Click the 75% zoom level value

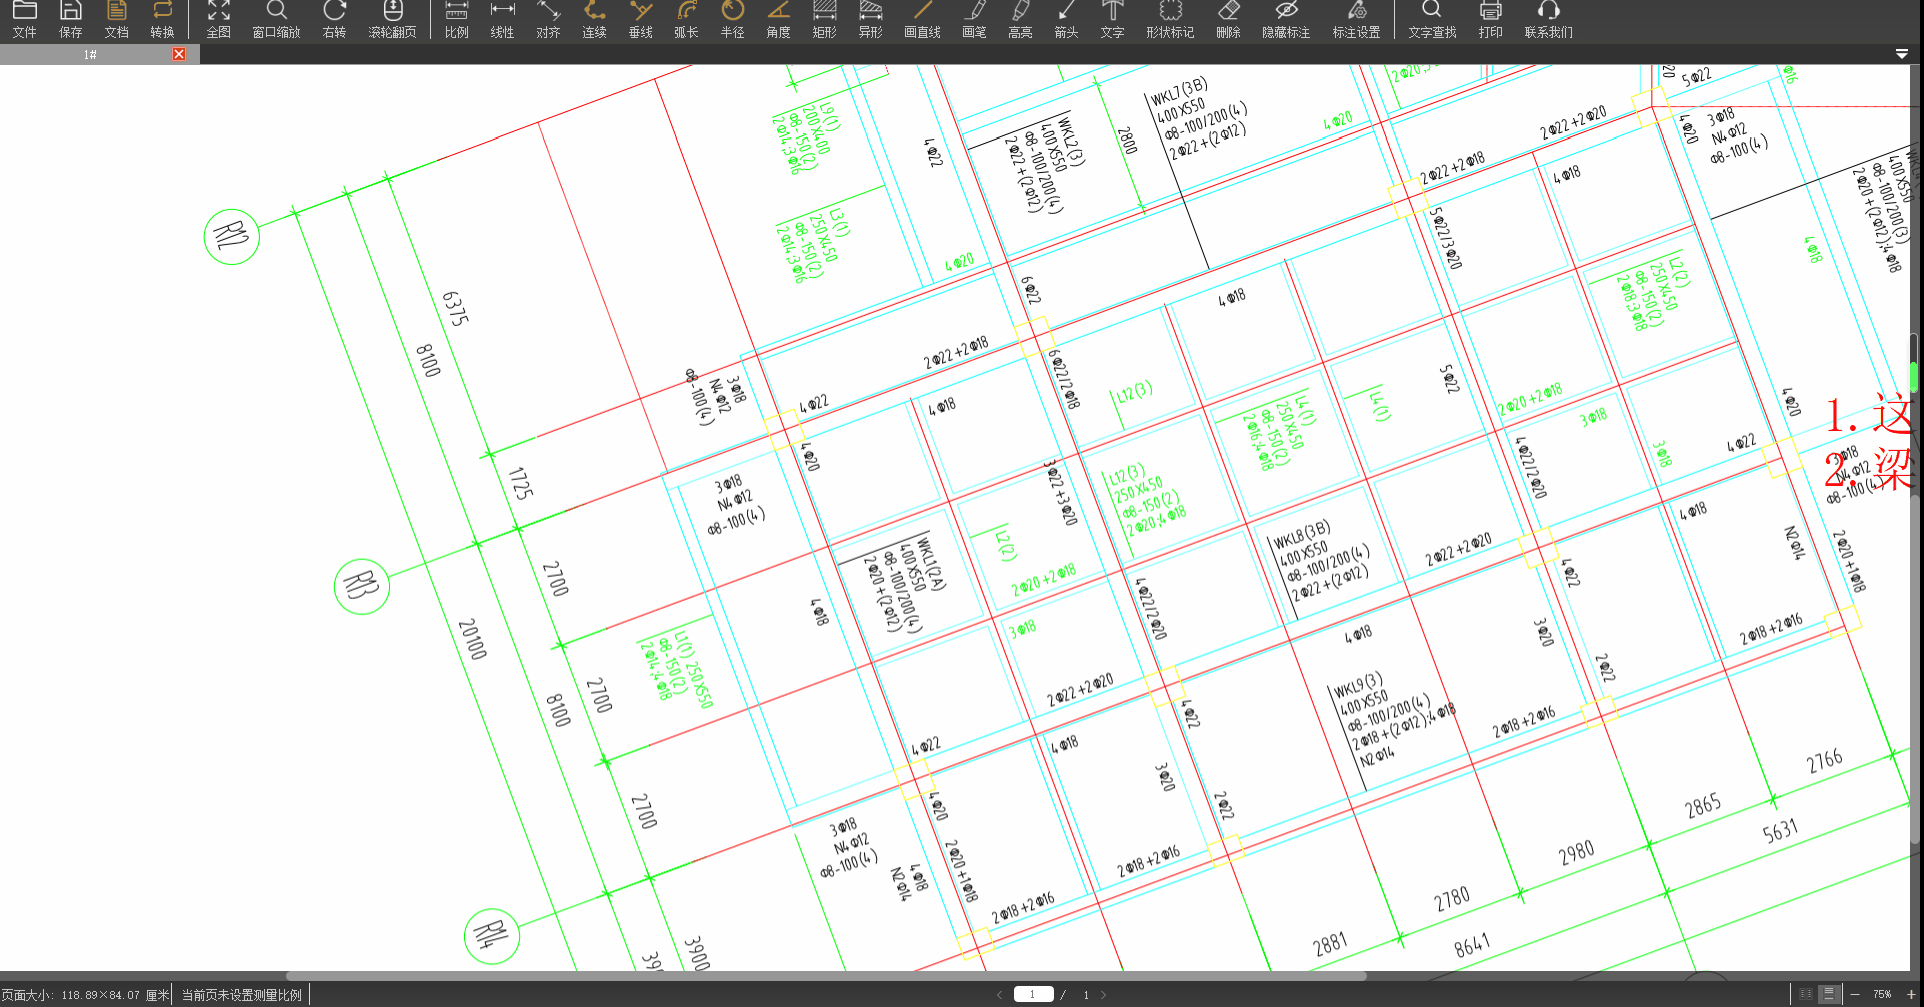[1883, 995]
